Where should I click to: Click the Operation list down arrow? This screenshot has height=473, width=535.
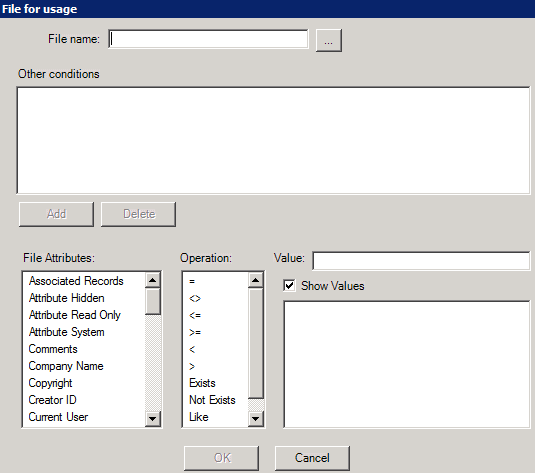coord(256,418)
